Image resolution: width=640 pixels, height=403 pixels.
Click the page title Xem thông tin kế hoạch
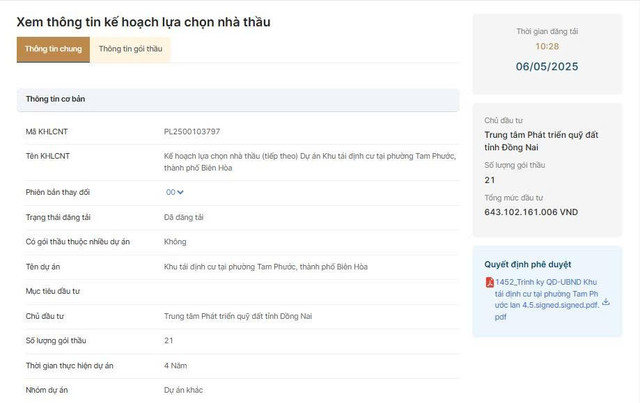[x=143, y=22]
